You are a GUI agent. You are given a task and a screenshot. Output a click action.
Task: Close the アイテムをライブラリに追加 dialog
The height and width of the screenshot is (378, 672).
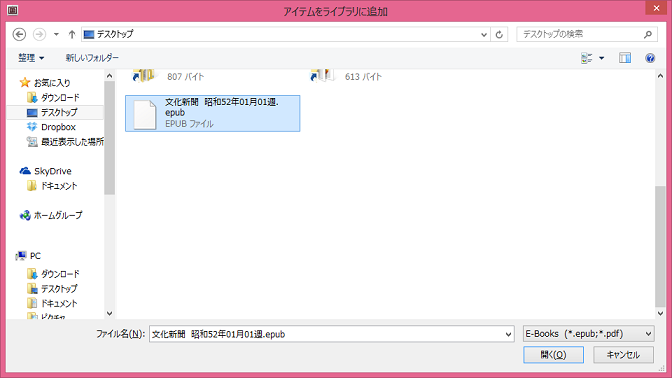(656, 8)
